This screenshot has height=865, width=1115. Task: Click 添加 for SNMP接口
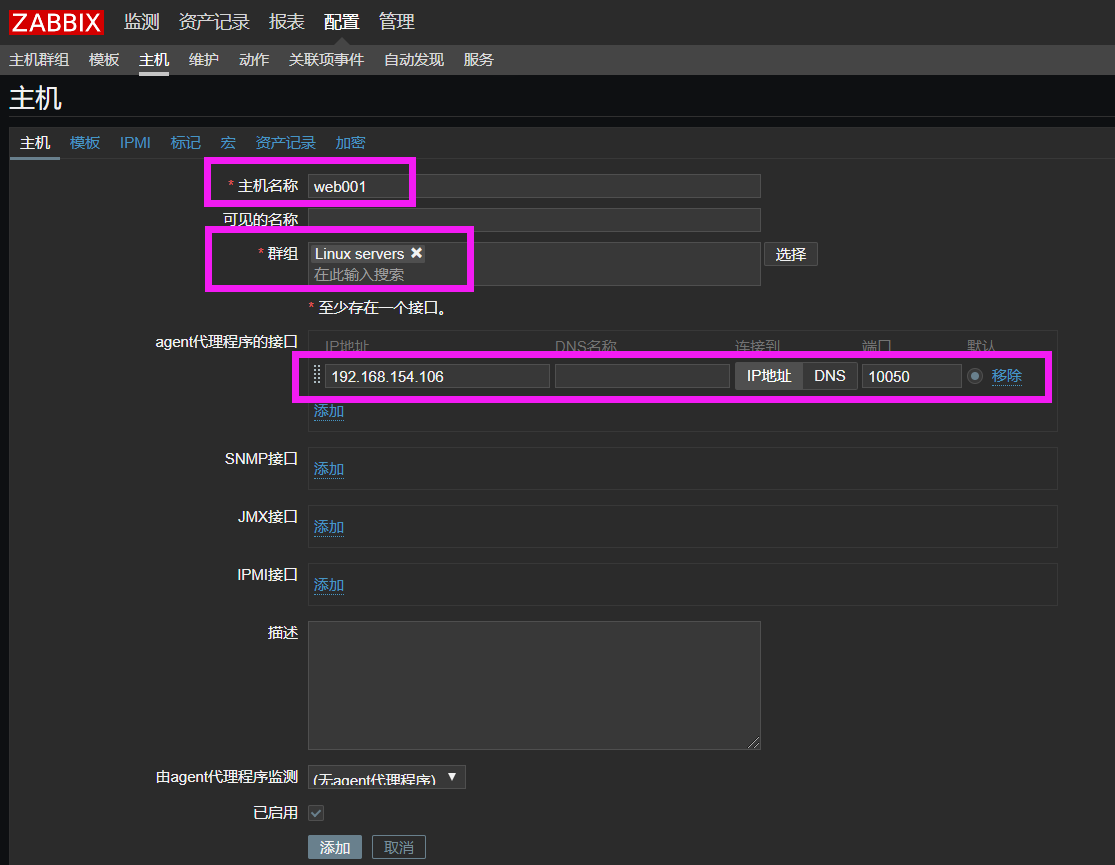tap(329, 469)
